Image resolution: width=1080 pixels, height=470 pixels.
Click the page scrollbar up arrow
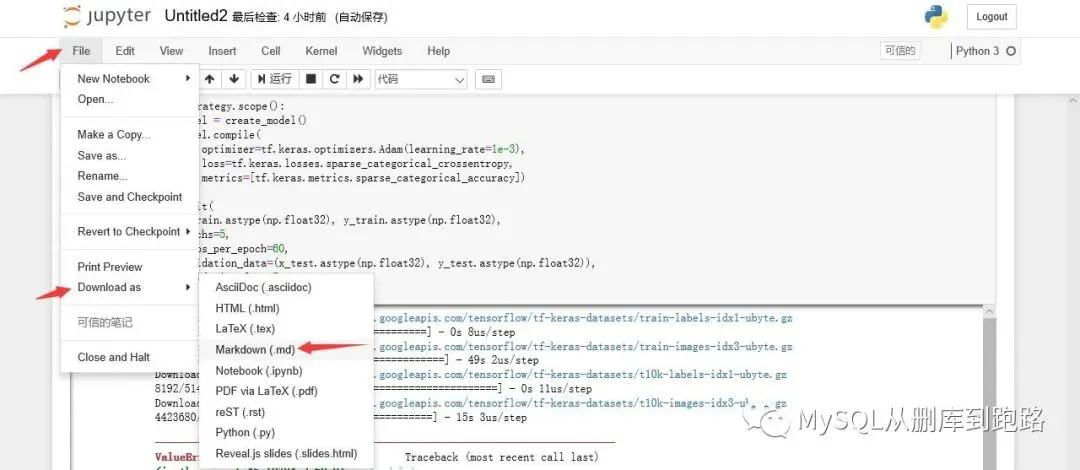coord(1074,101)
